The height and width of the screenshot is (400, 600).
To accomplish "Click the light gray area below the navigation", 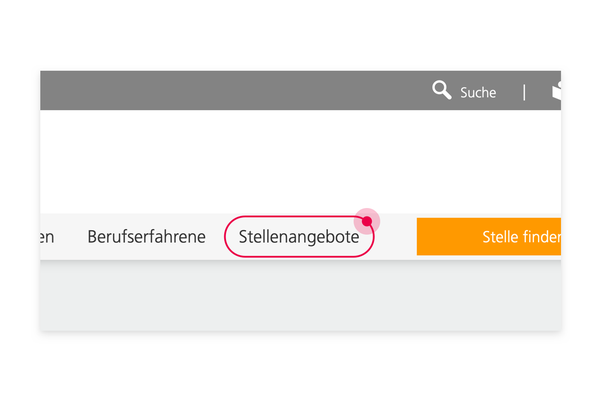I will coord(300,296).
